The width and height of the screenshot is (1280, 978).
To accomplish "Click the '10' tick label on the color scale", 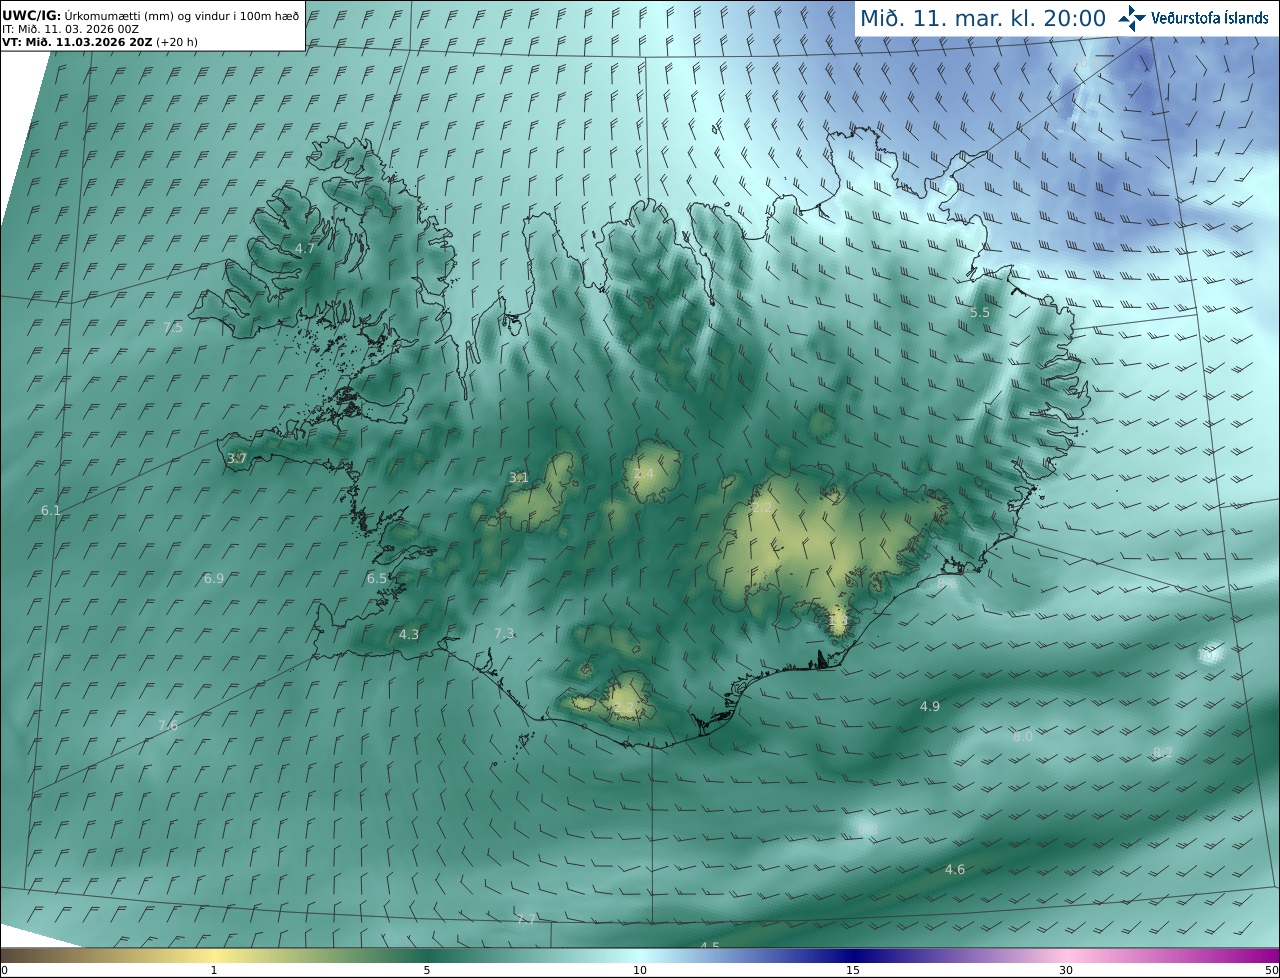I will (x=640, y=970).
